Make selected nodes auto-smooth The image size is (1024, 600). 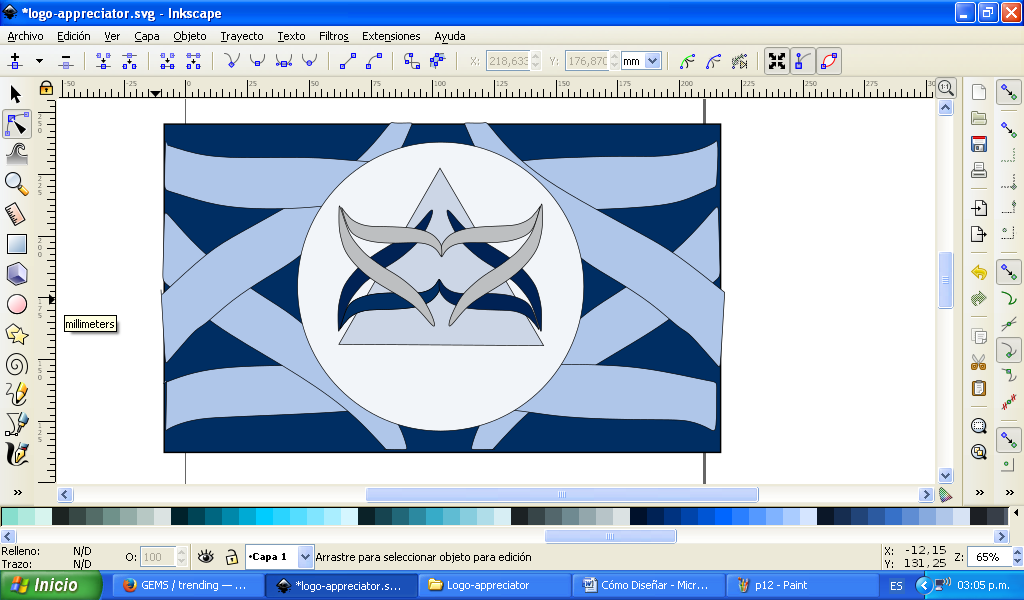pos(310,61)
